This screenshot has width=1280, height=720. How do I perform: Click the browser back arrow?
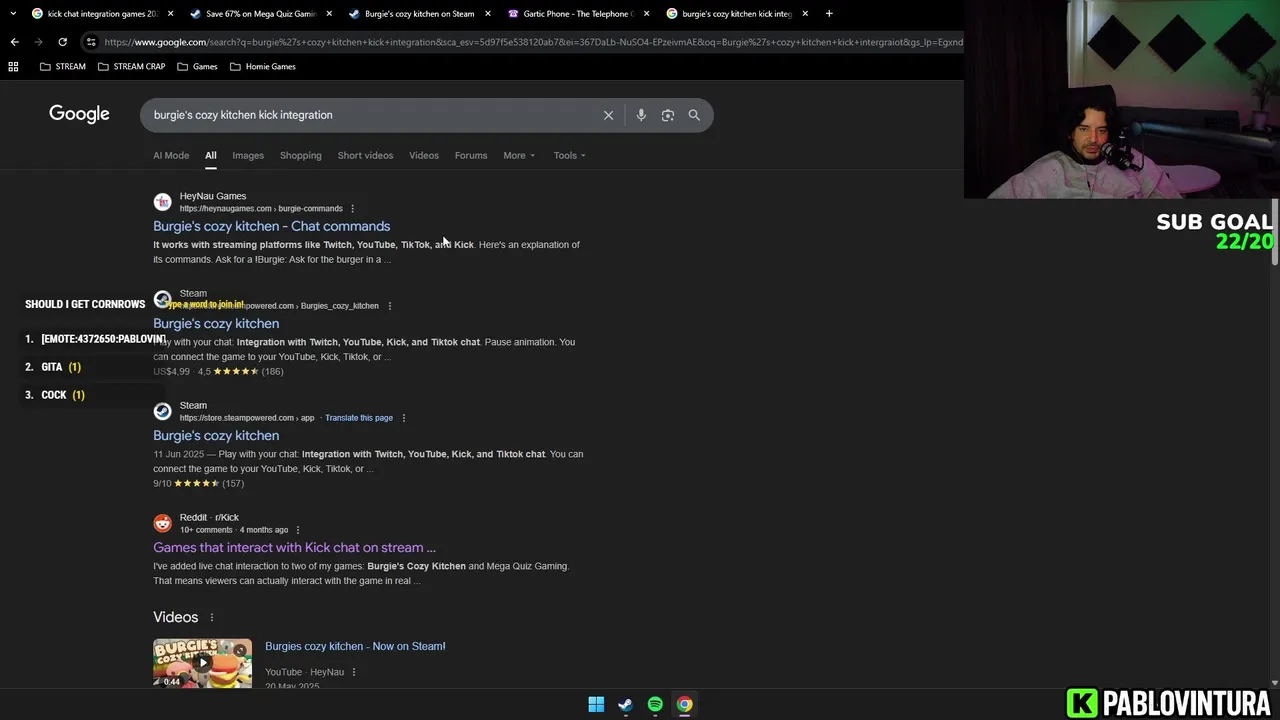click(x=14, y=42)
